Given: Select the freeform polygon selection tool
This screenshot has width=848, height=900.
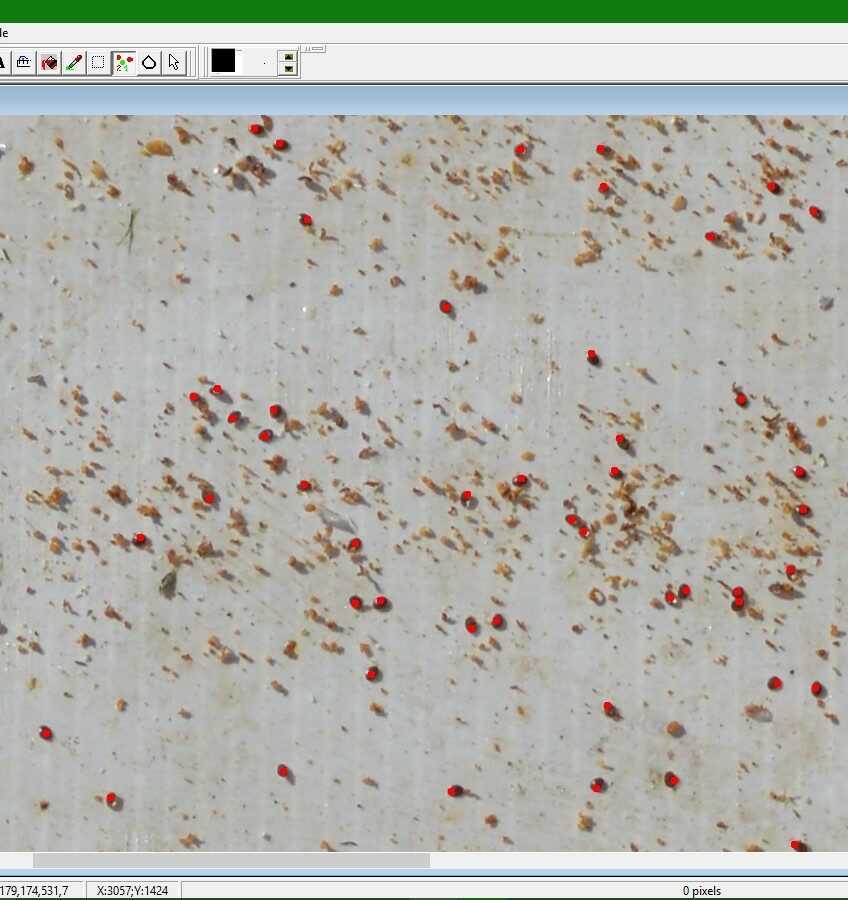Looking at the screenshot, I should 149,63.
